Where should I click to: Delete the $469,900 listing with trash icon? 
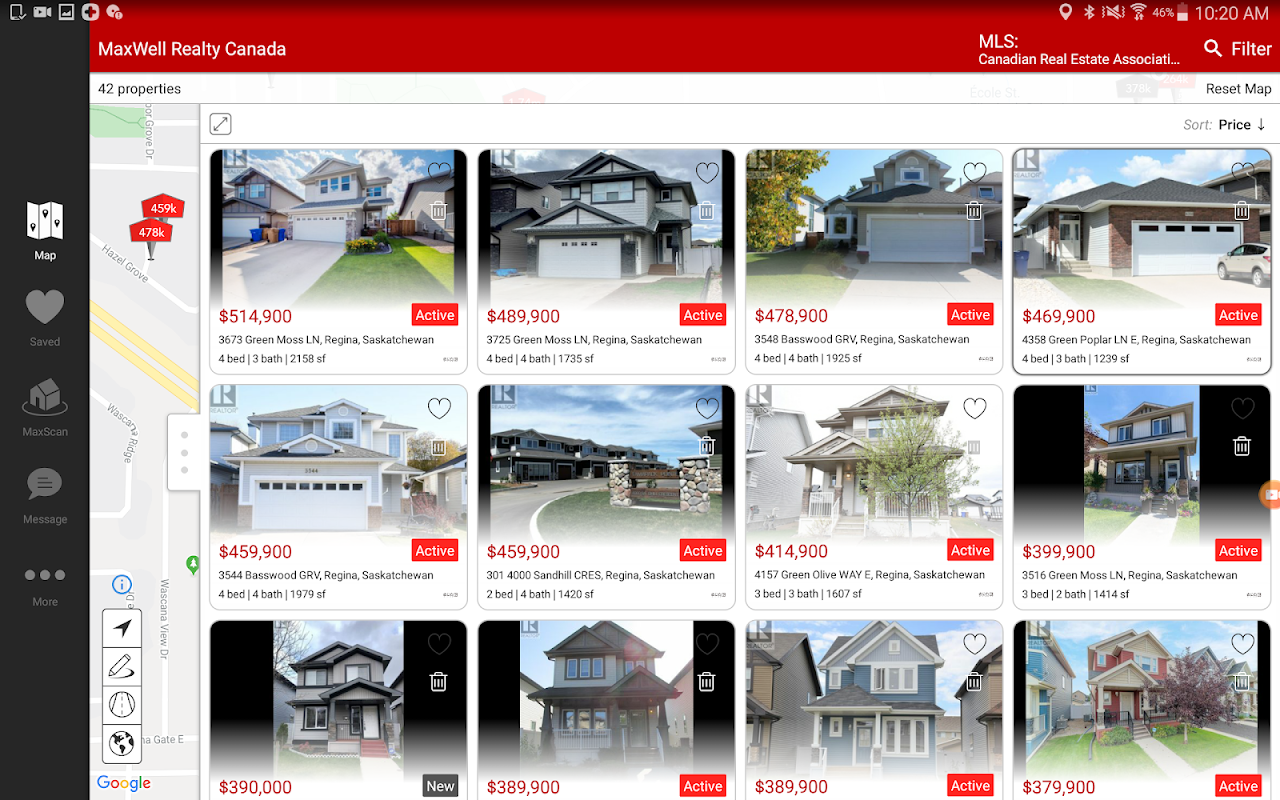[x=1242, y=211]
